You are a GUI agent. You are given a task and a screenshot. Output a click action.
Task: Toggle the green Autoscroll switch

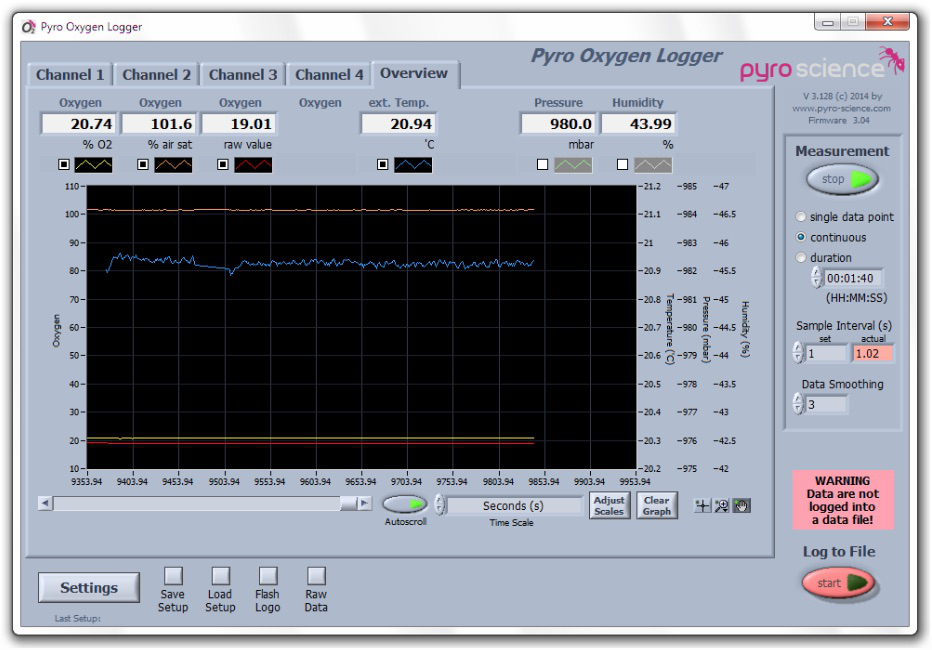pos(405,504)
